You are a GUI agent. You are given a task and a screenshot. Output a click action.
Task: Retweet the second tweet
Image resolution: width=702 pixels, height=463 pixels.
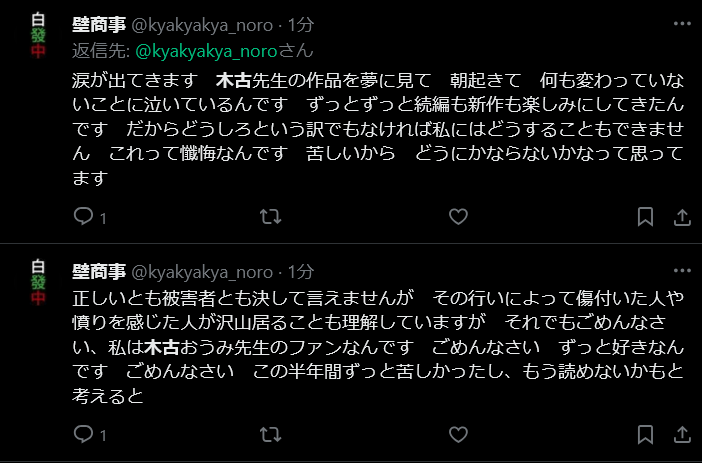click(270, 434)
